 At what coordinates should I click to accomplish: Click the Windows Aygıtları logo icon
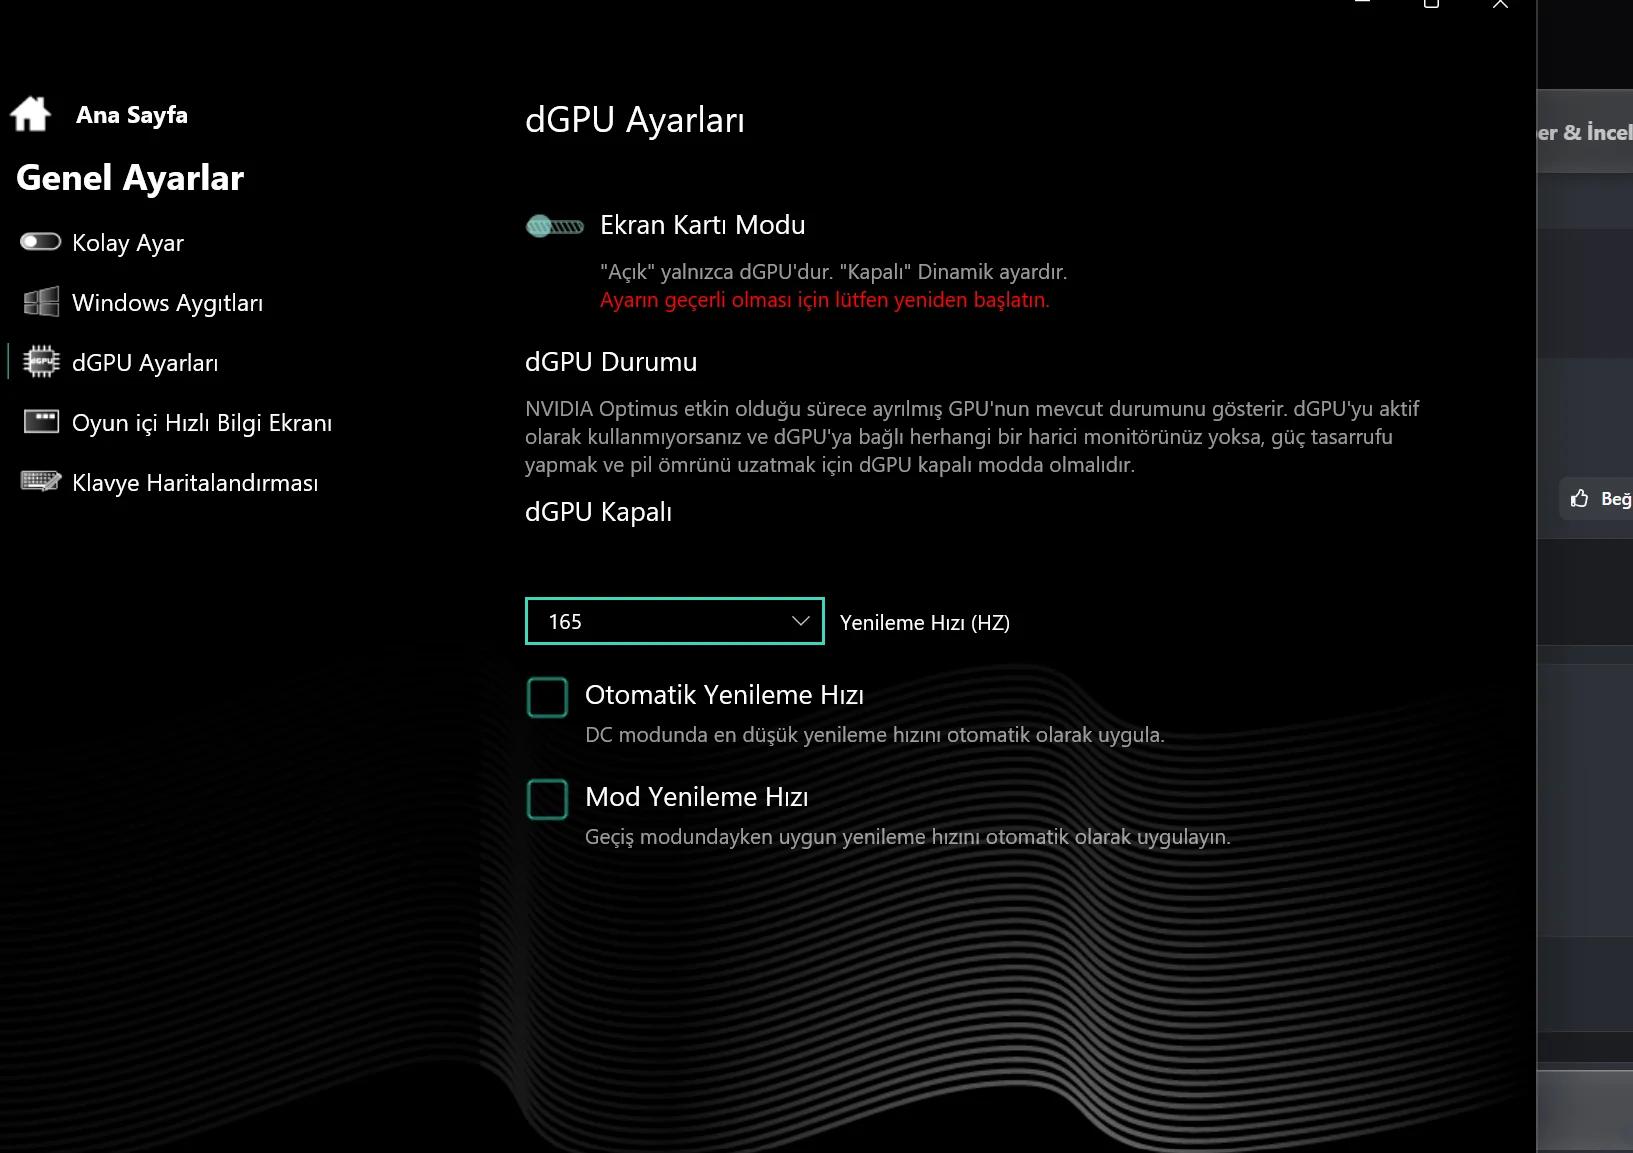(41, 302)
